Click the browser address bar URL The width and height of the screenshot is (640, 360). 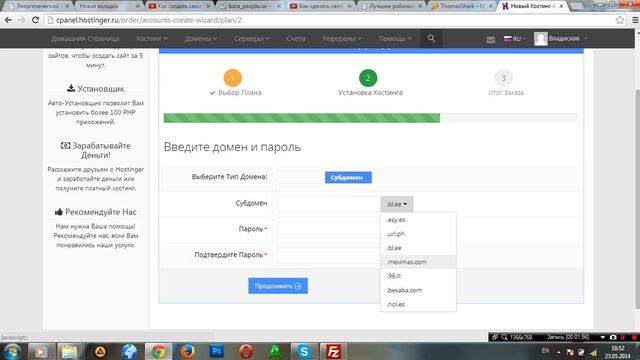(149, 20)
